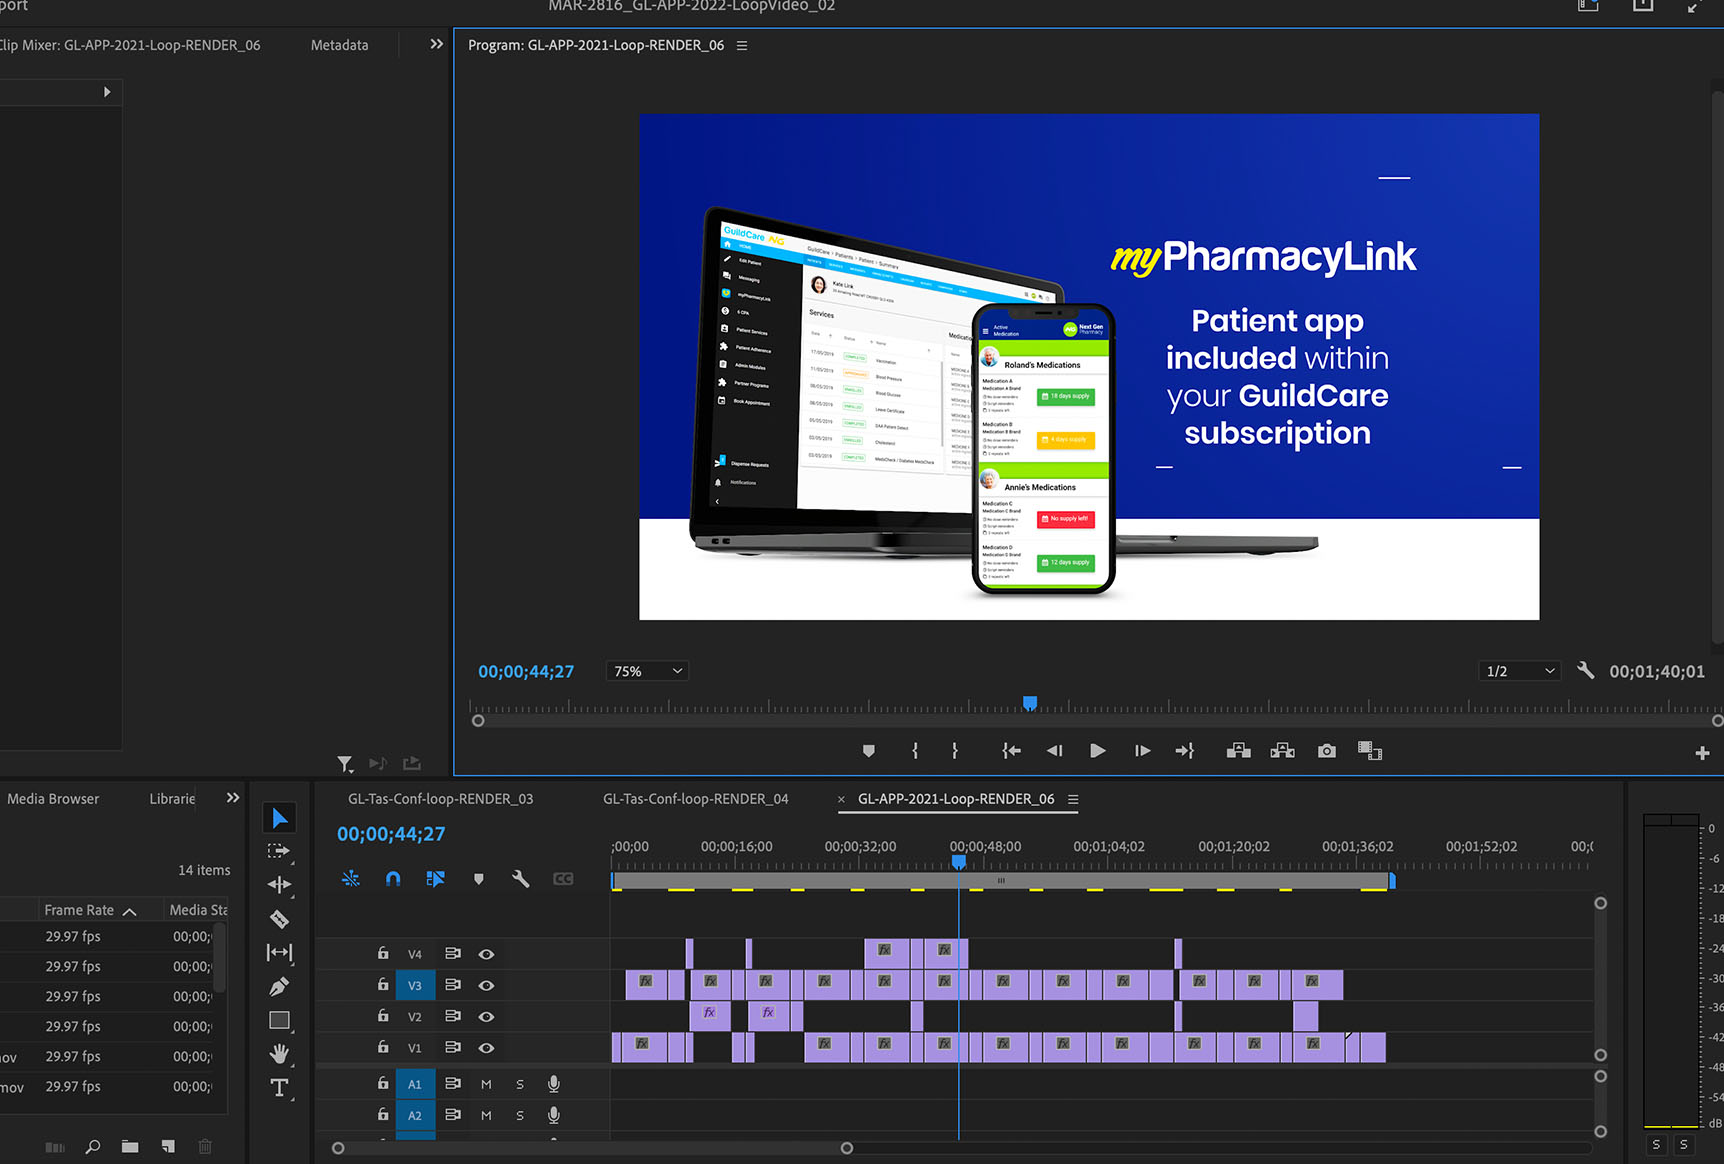The height and width of the screenshot is (1164, 1724).
Task: Switch to GL-Tas-Conf-loop-RENDER_03 timeline tab
Action: point(440,799)
